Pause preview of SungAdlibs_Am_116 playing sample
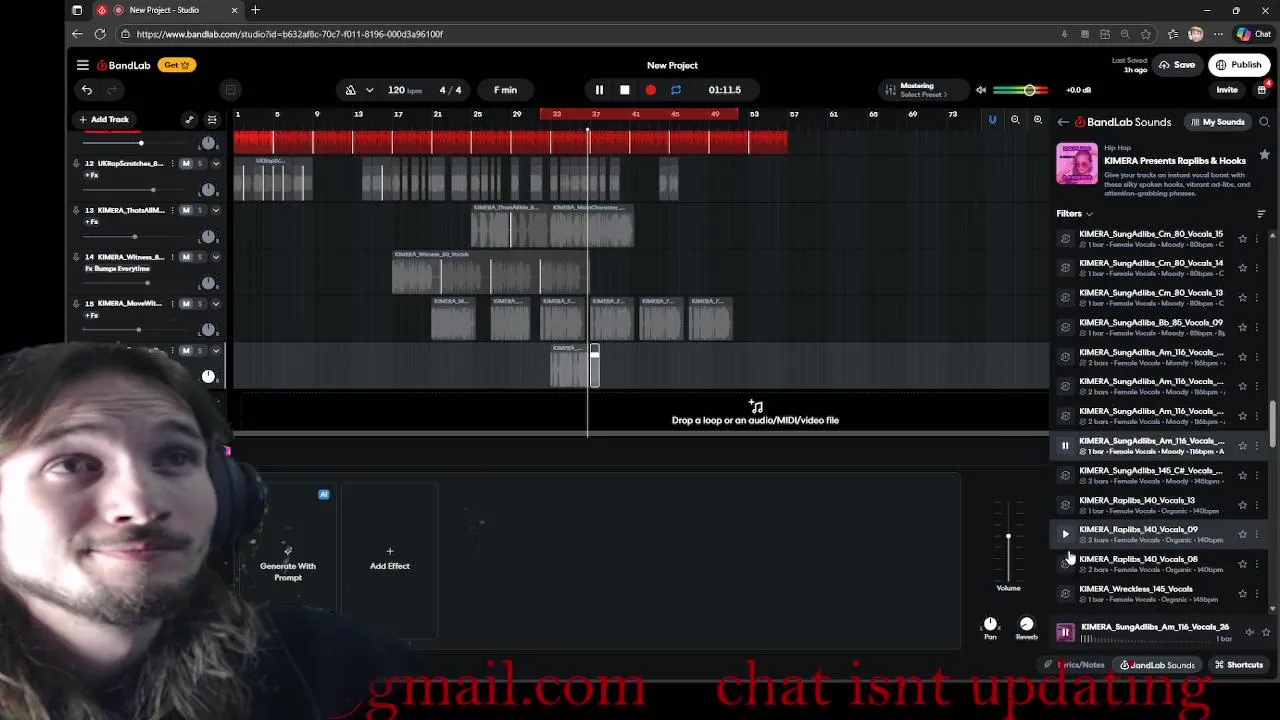 pyautogui.click(x=1065, y=446)
